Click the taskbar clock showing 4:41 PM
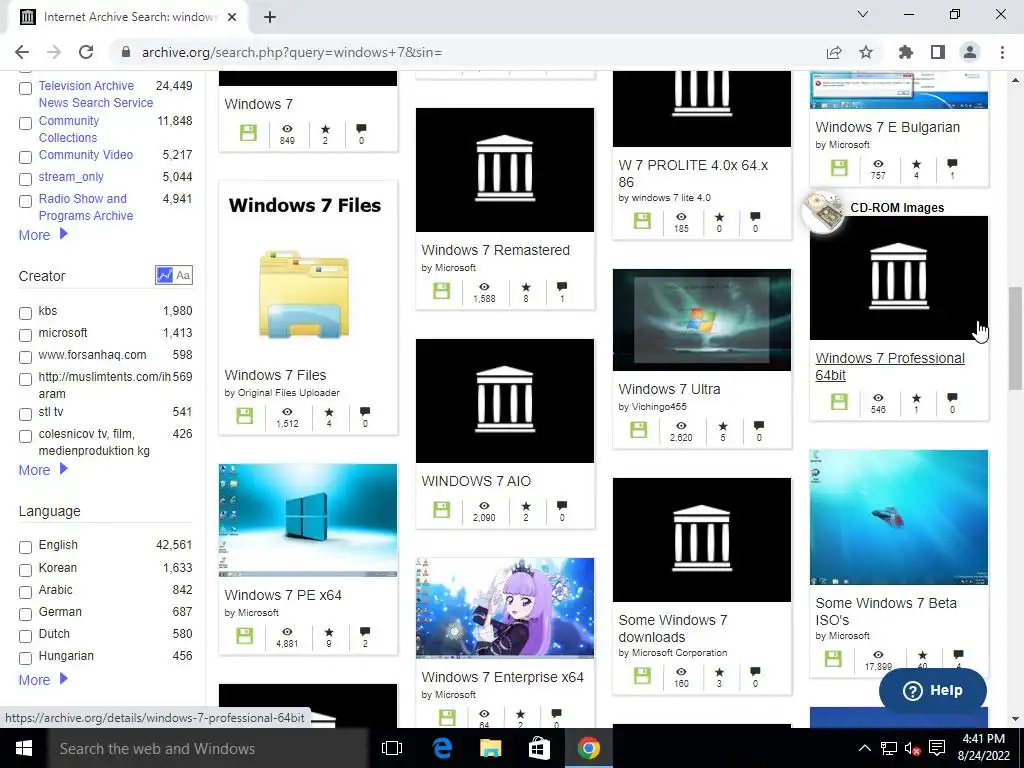1024x768 pixels. click(984, 747)
